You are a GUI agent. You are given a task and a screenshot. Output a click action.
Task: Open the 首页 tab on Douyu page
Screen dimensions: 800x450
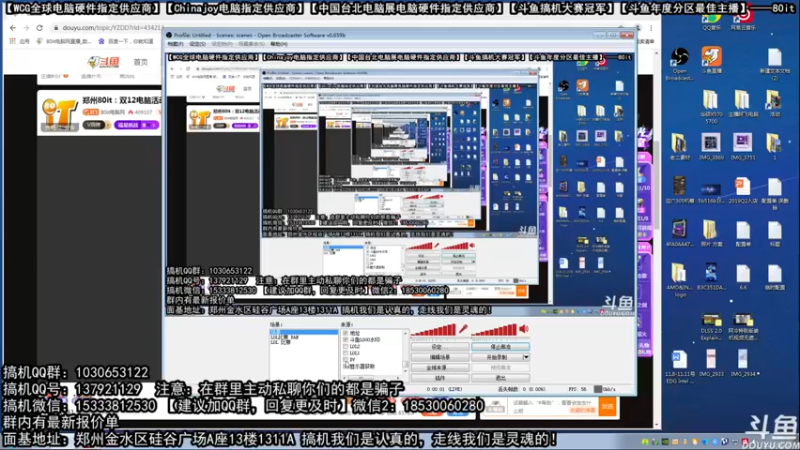point(140,62)
